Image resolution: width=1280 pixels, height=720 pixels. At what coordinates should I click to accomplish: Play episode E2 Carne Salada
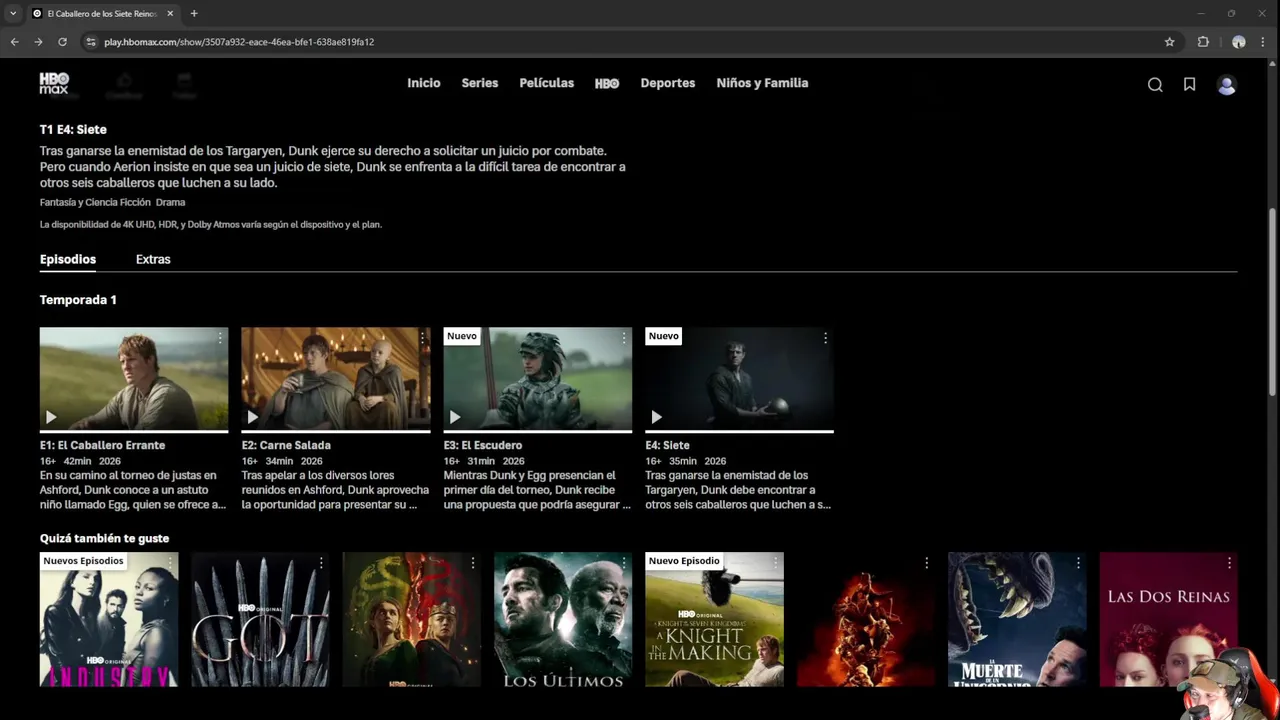(x=253, y=417)
